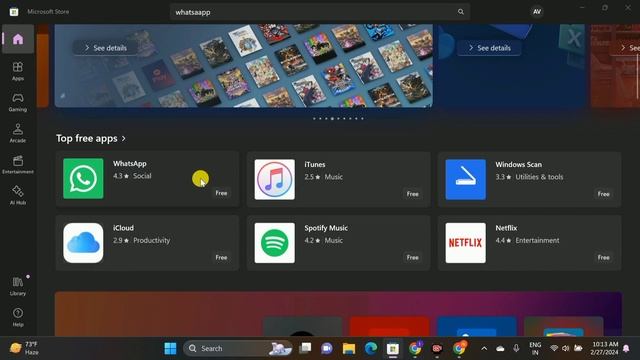The image size is (640, 360).
Task: Click the search magnifier icon
Action: (461, 12)
